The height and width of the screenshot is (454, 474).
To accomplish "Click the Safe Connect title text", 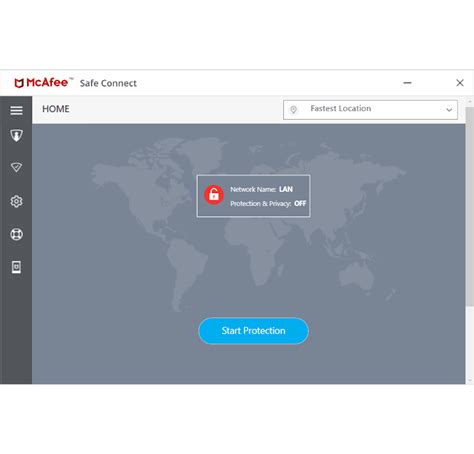I will (108, 83).
